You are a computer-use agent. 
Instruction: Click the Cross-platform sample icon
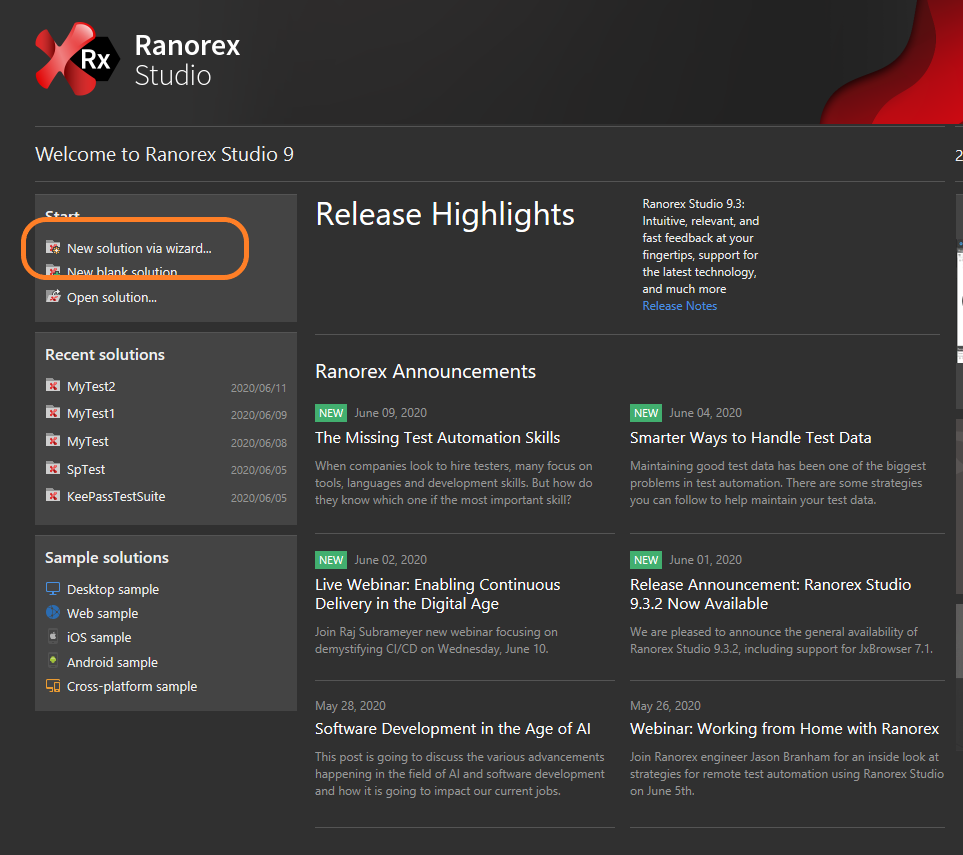click(x=53, y=685)
